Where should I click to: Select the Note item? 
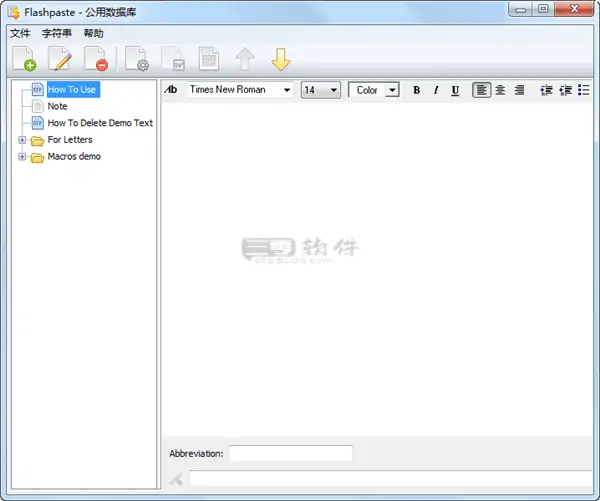point(57,106)
